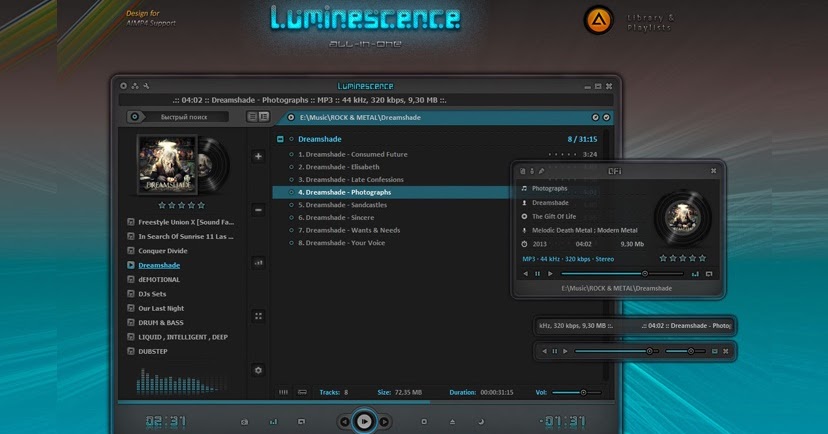Focus the quick search input field
The height and width of the screenshot is (434, 828).
(x=184, y=117)
